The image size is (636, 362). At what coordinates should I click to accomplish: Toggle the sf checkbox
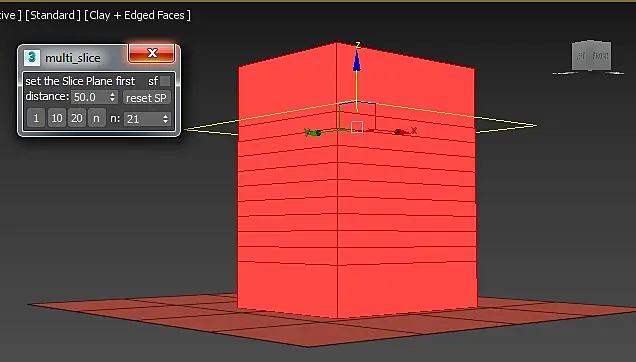(165, 81)
